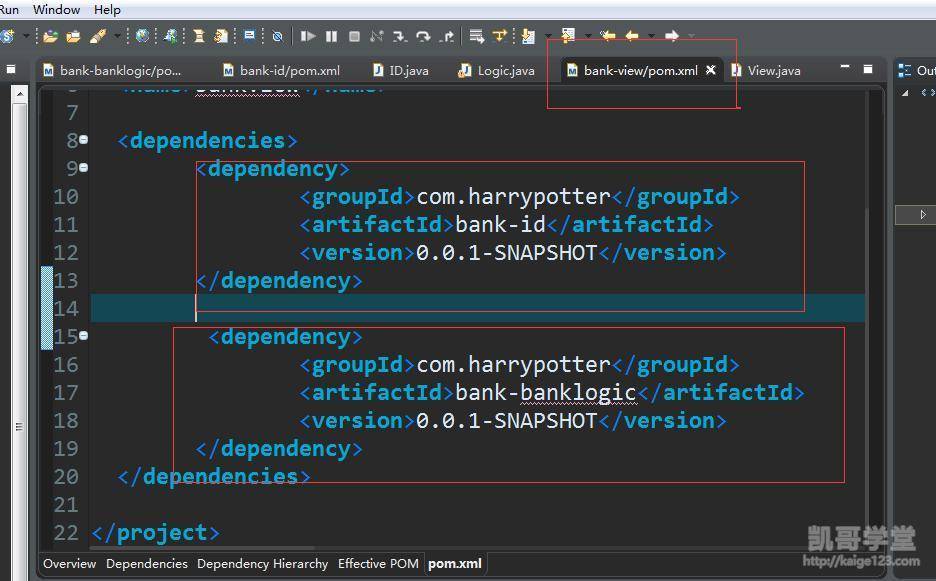Click line number 21 in gutter
The width and height of the screenshot is (936, 581).
pyautogui.click(x=66, y=505)
